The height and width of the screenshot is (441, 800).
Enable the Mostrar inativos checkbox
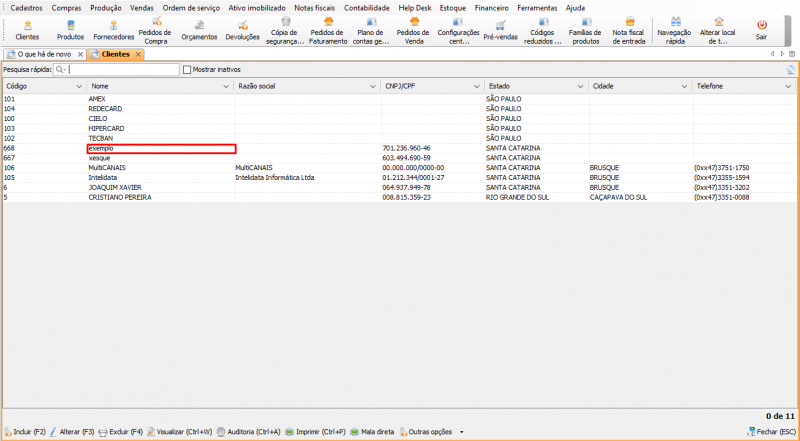(187, 69)
